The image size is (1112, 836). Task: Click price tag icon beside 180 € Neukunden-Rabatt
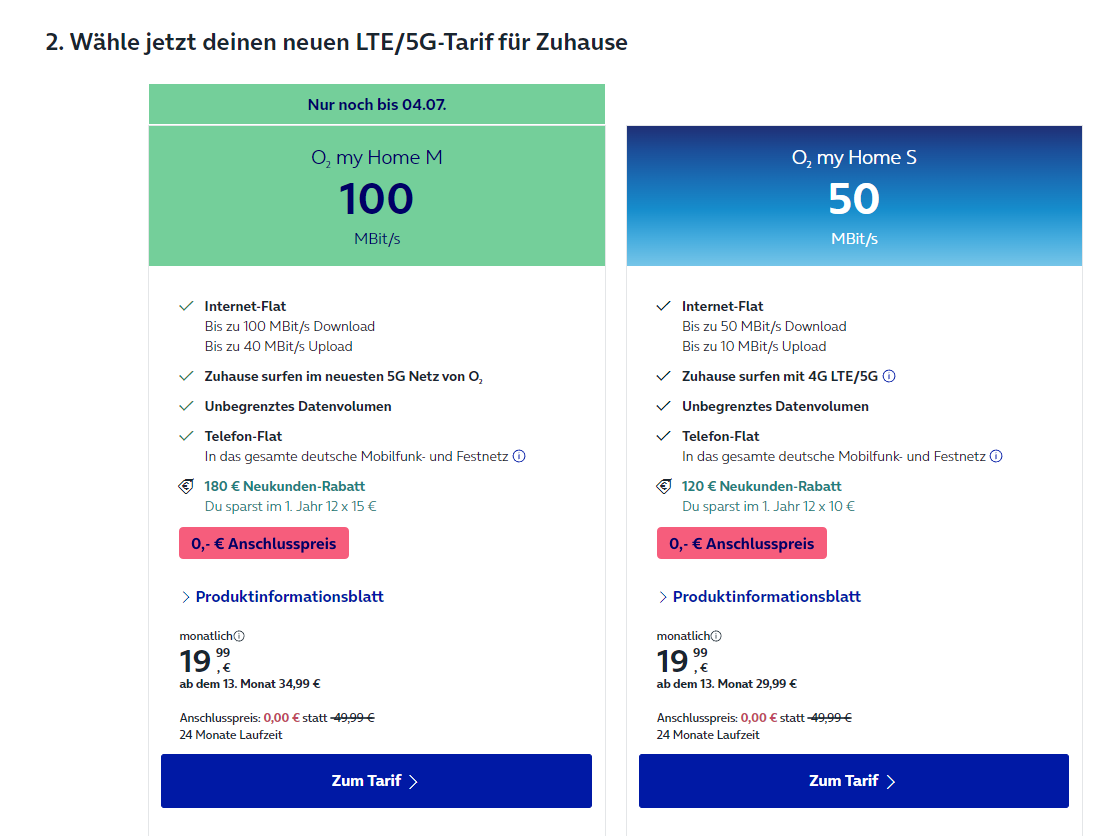point(186,487)
